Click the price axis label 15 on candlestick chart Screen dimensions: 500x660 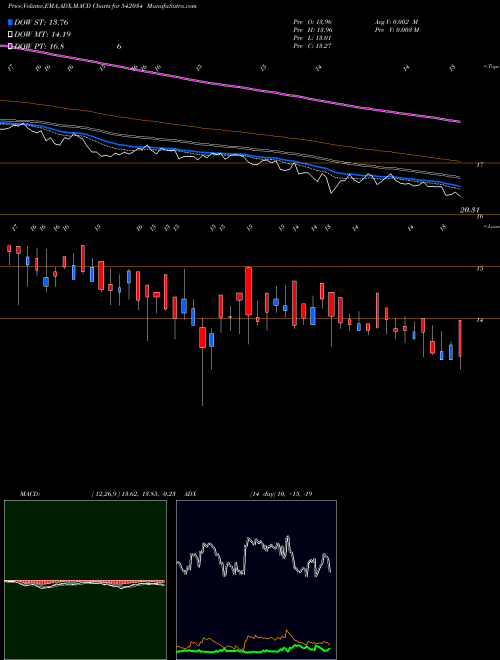479,269
